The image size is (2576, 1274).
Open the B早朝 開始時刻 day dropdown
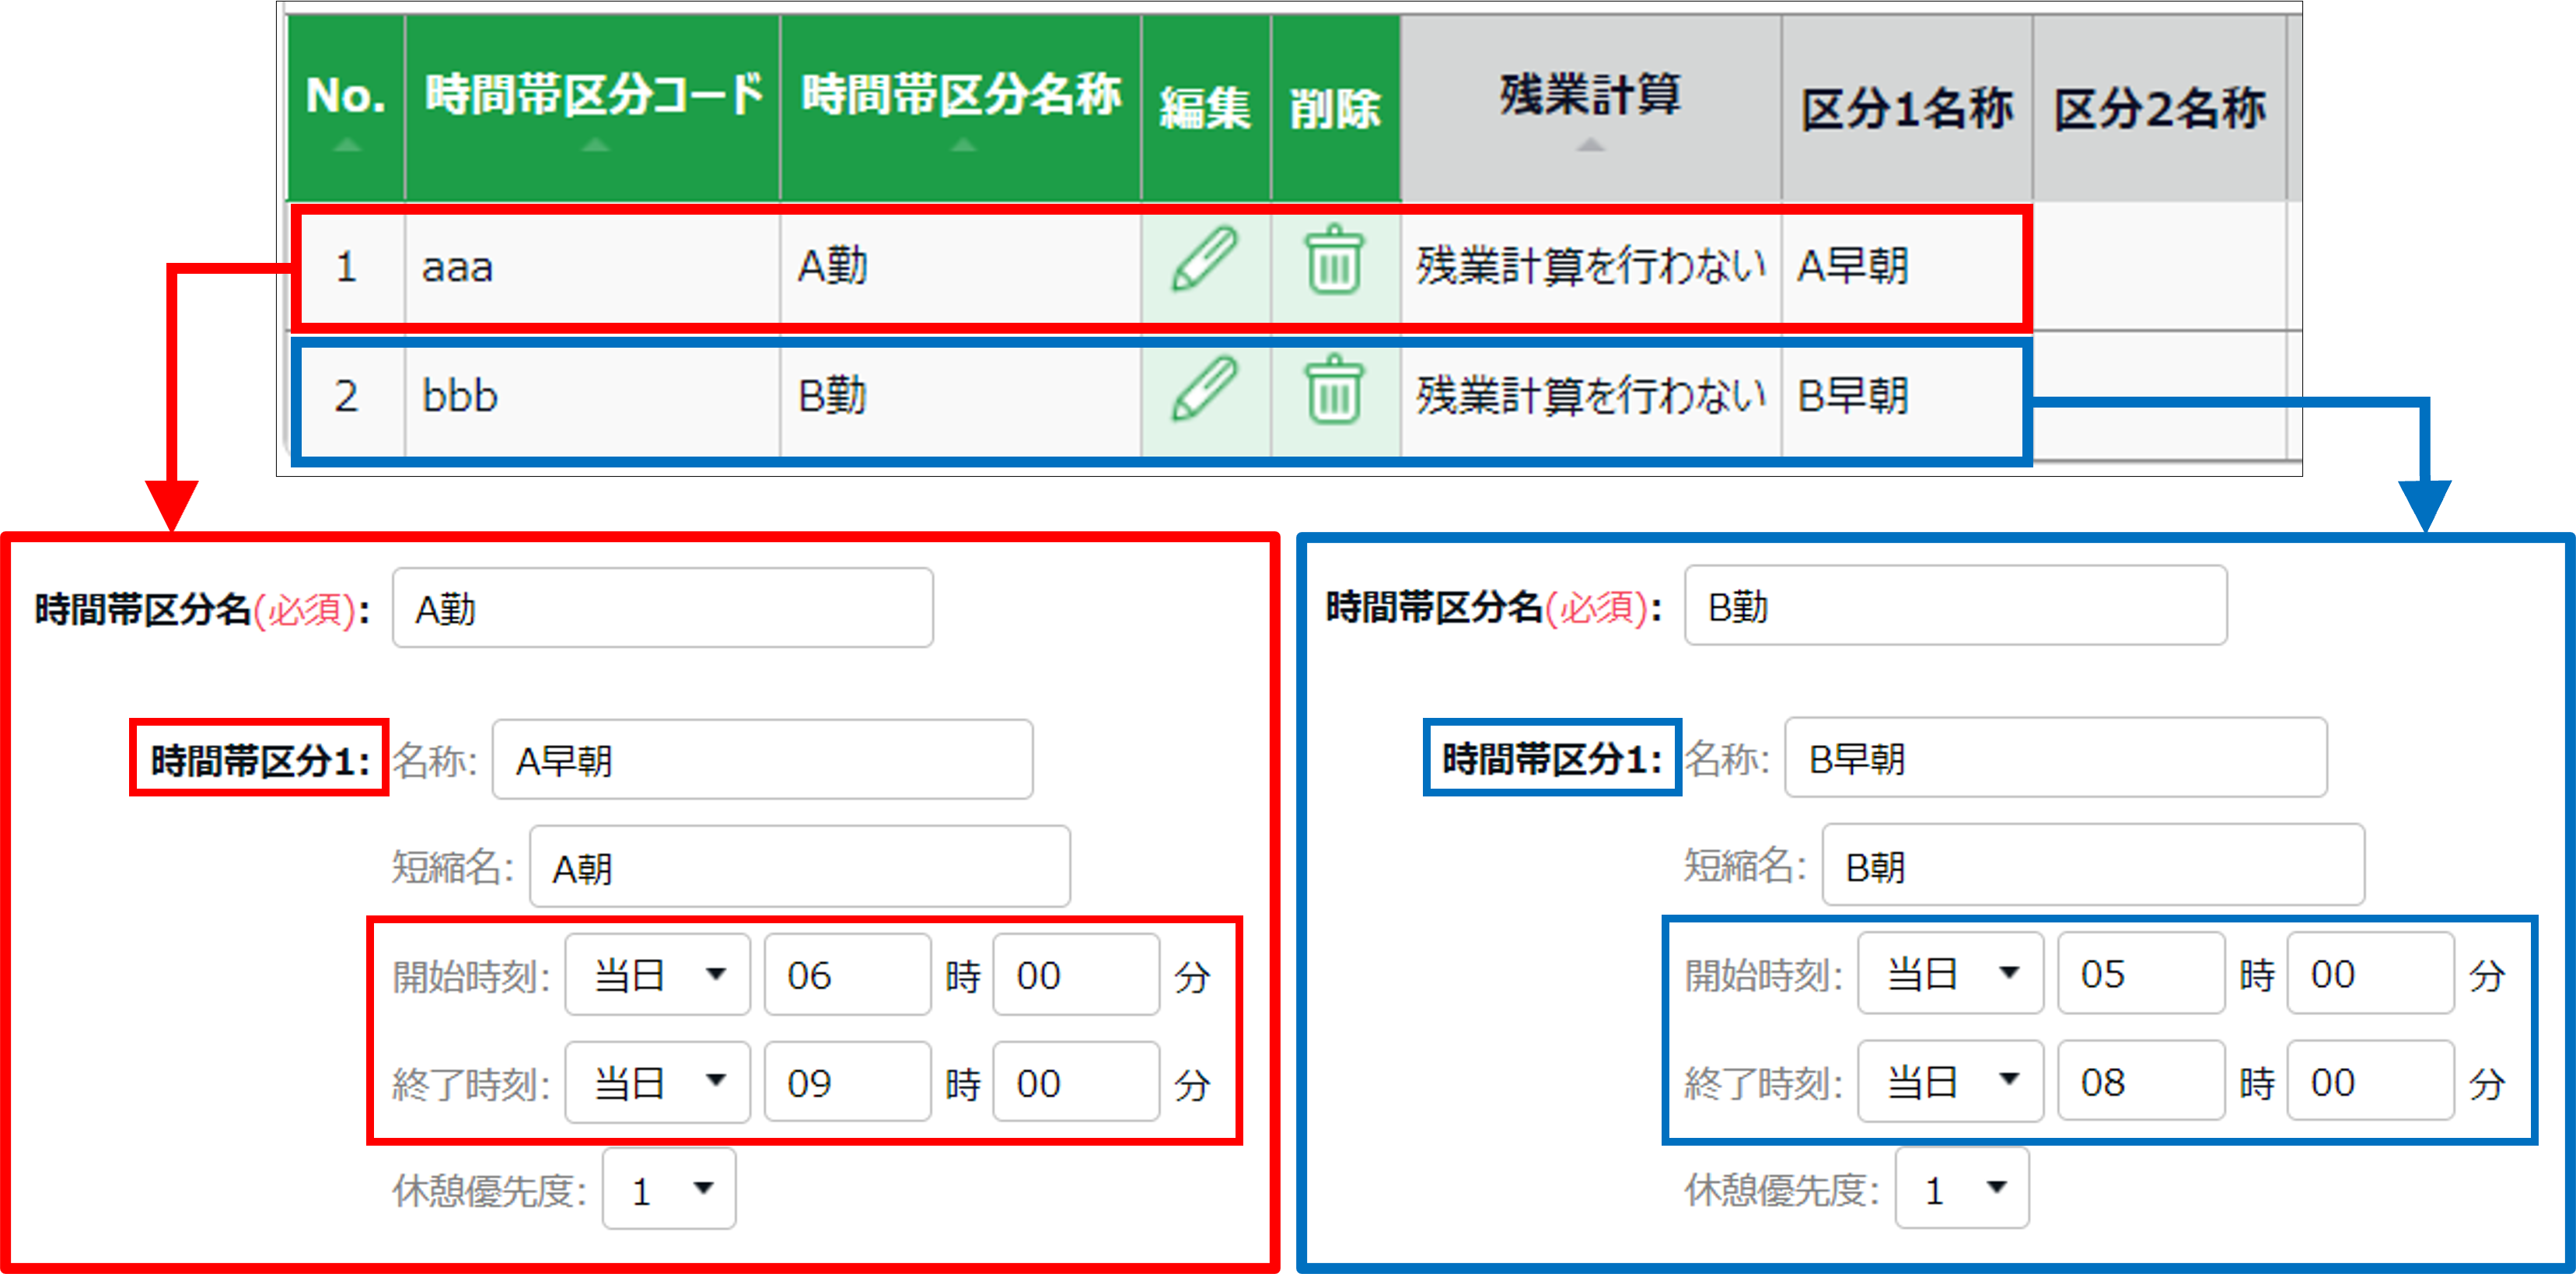click(1950, 974)
